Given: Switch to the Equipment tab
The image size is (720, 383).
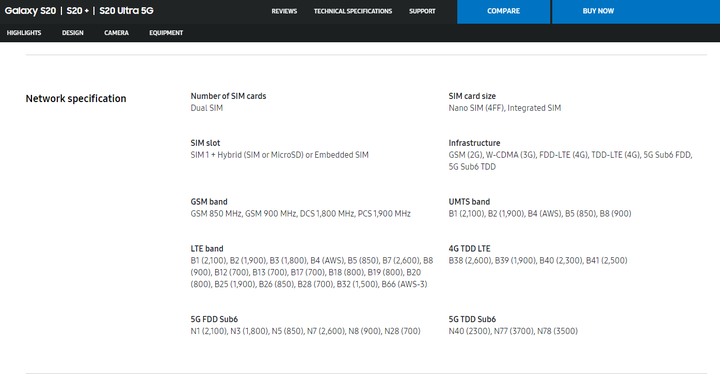Looking at the screenshot, I should click(x=166, y=33).
